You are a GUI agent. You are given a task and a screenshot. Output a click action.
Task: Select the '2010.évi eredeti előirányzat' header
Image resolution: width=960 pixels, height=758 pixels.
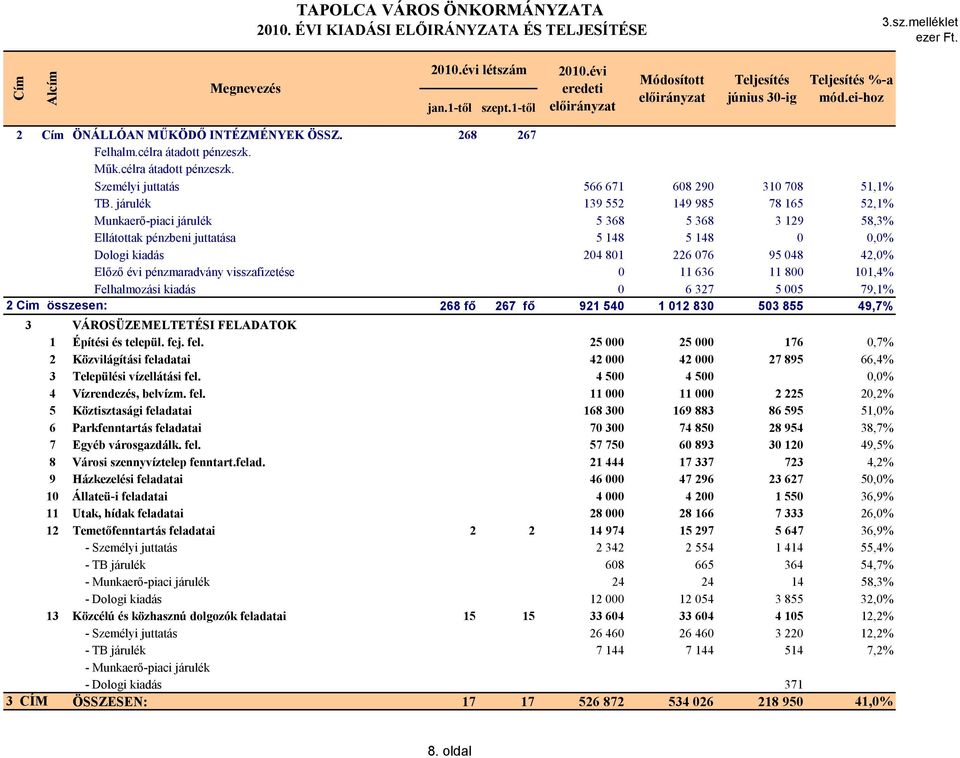(x=582, y=89)
